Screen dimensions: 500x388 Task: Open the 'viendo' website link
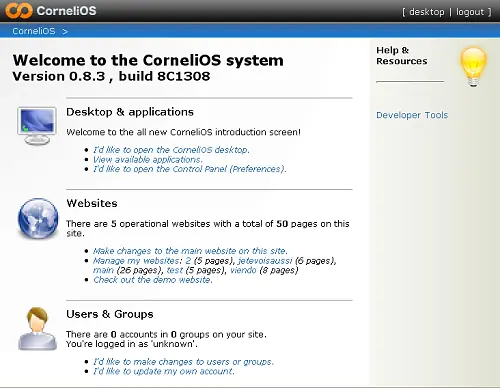tap(243, 270)
